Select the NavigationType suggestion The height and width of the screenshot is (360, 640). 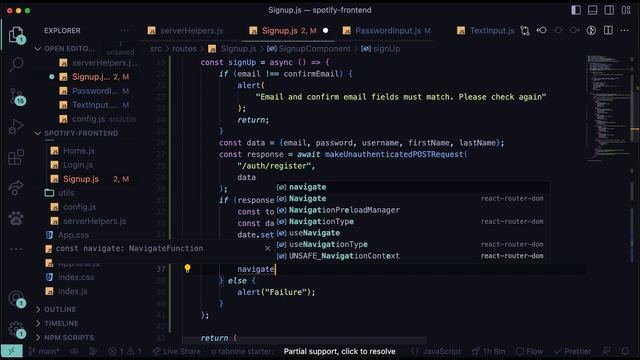(x=411, y=222)
